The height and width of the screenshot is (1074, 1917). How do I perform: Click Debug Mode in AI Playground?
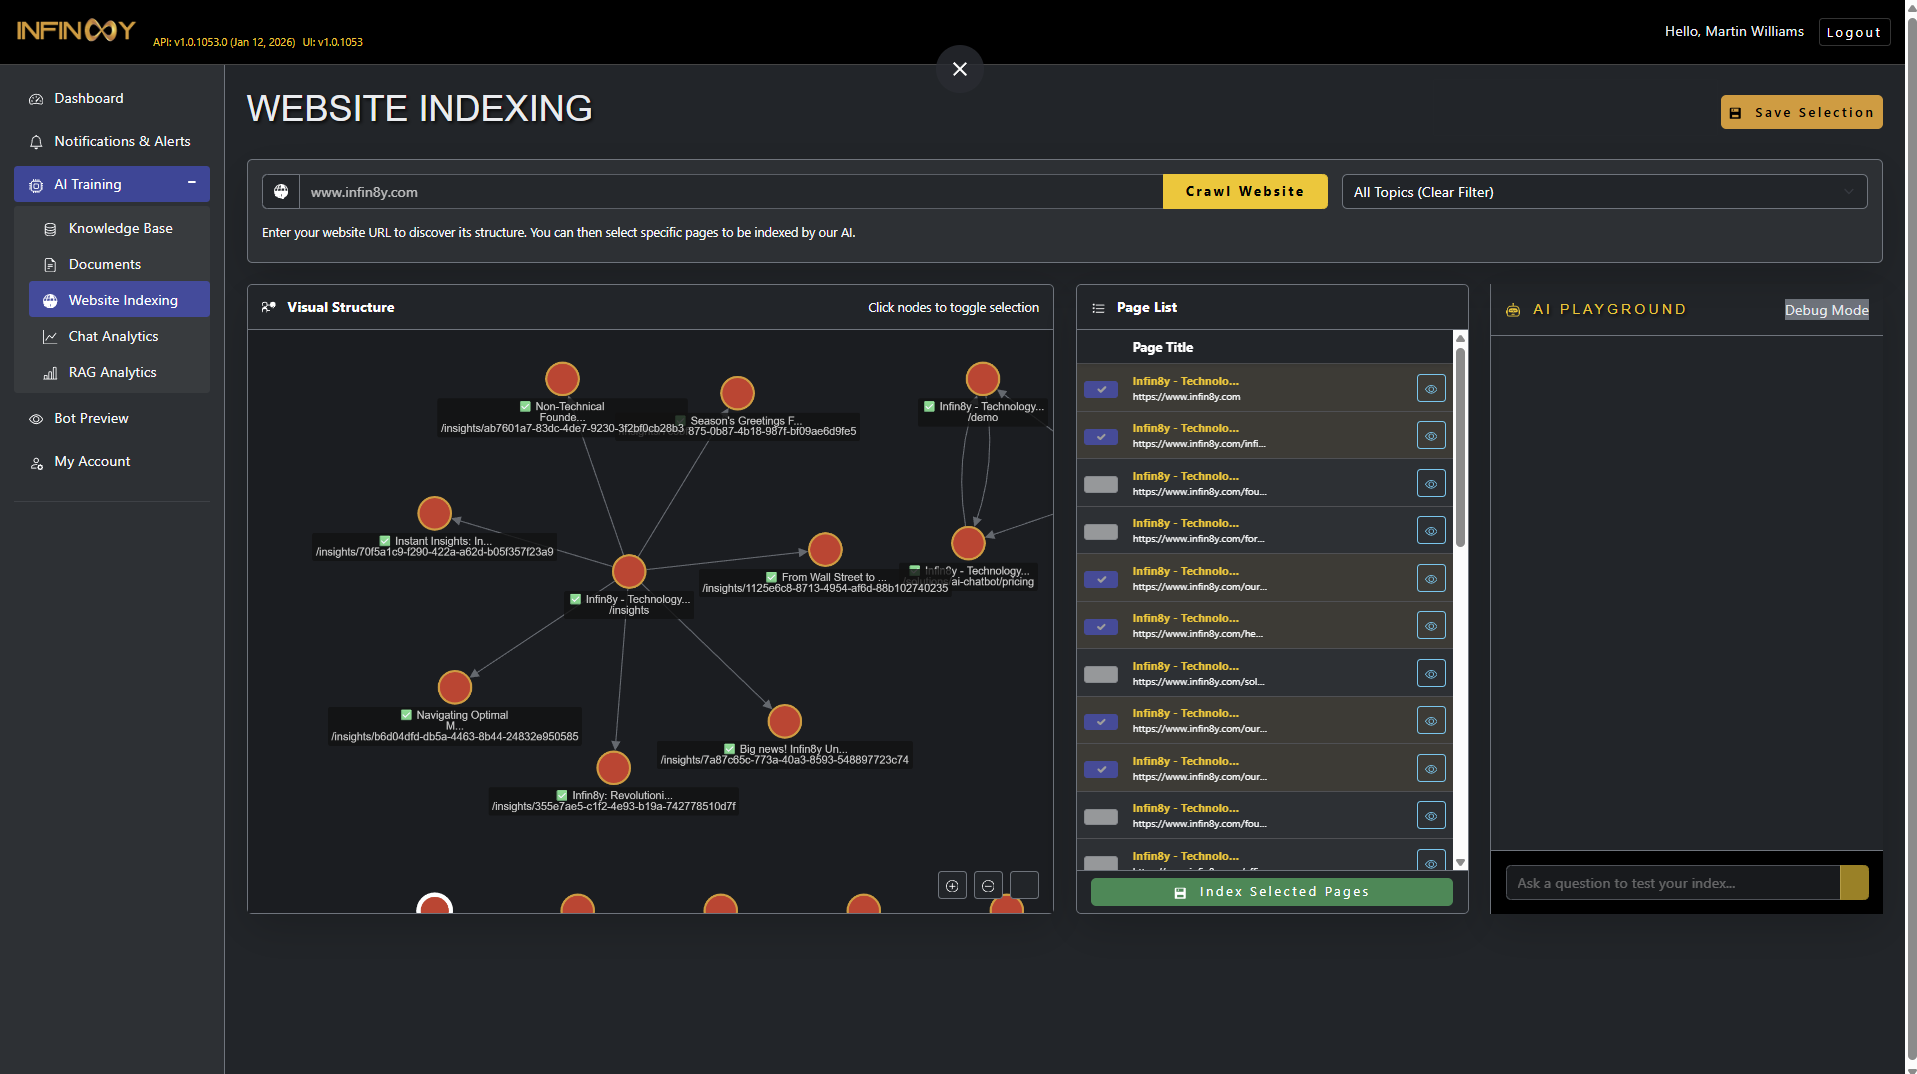(x=1826, y=310)
